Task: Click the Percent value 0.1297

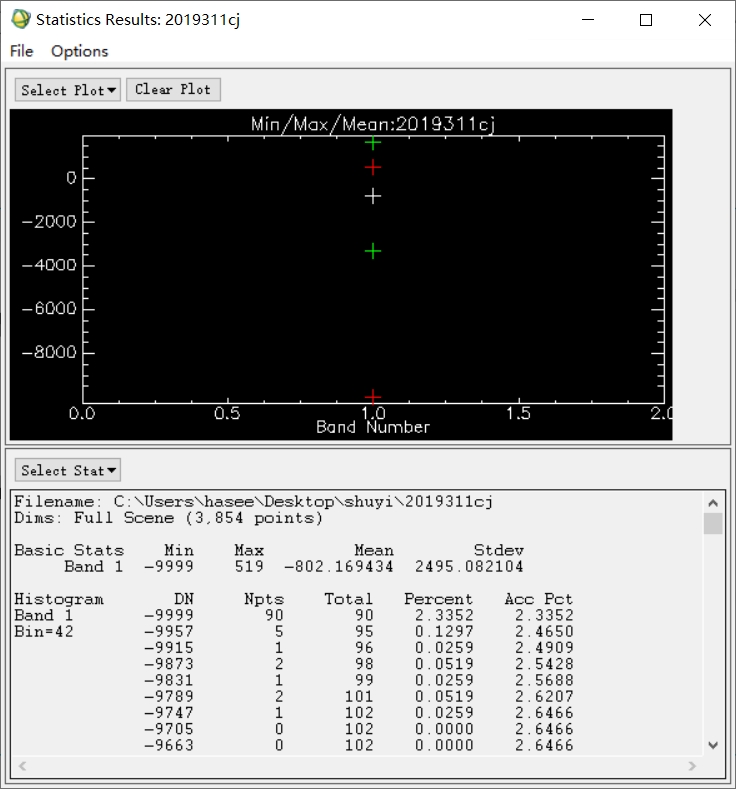Action: [x=444, y=632]
